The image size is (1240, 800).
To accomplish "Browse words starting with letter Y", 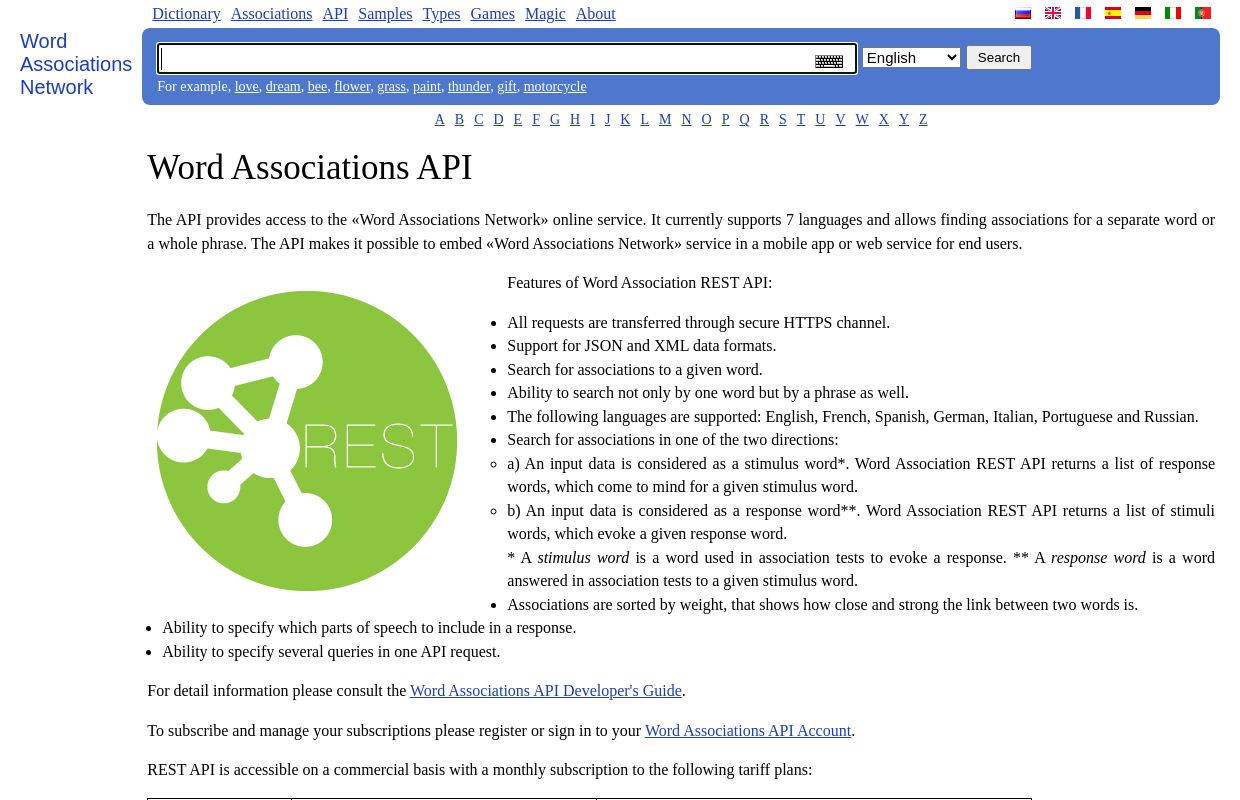I will click(904, 120).
